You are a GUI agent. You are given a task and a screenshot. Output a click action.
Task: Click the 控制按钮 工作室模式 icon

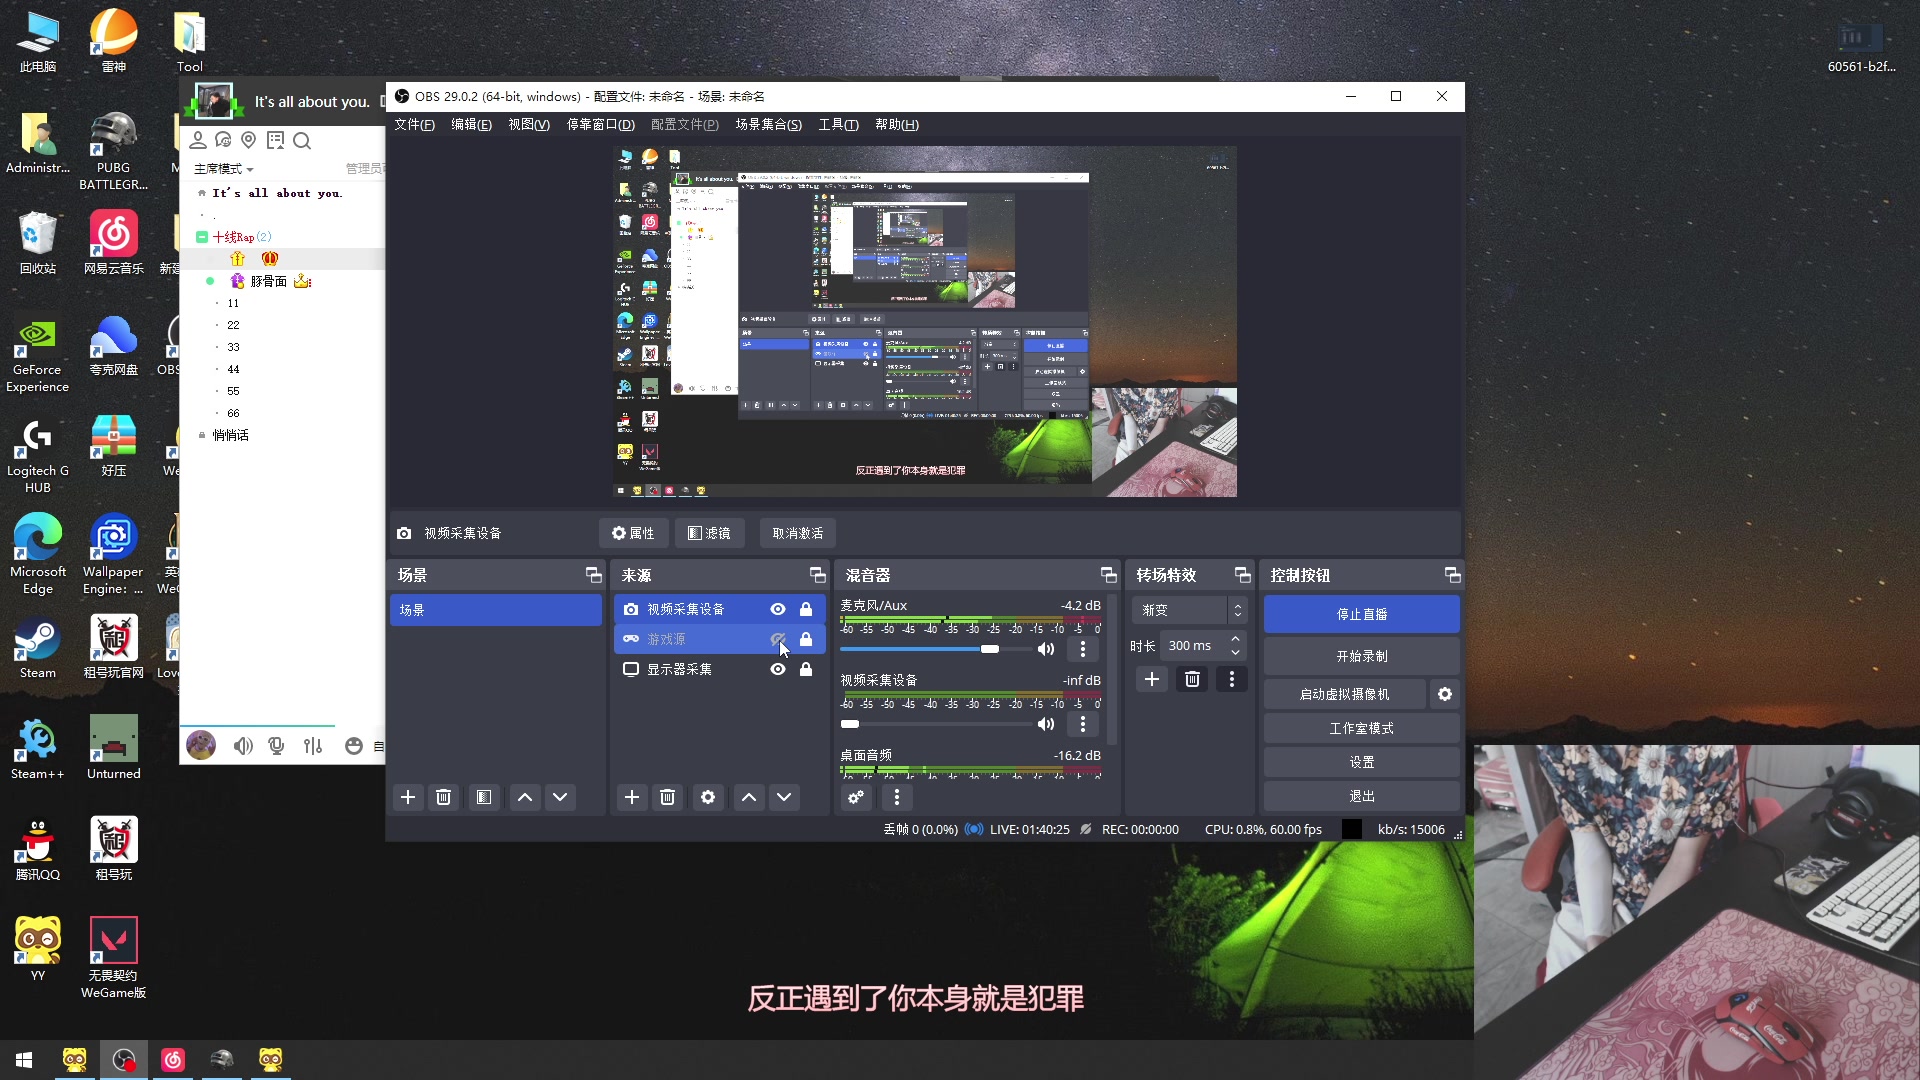click(1362, 728)
